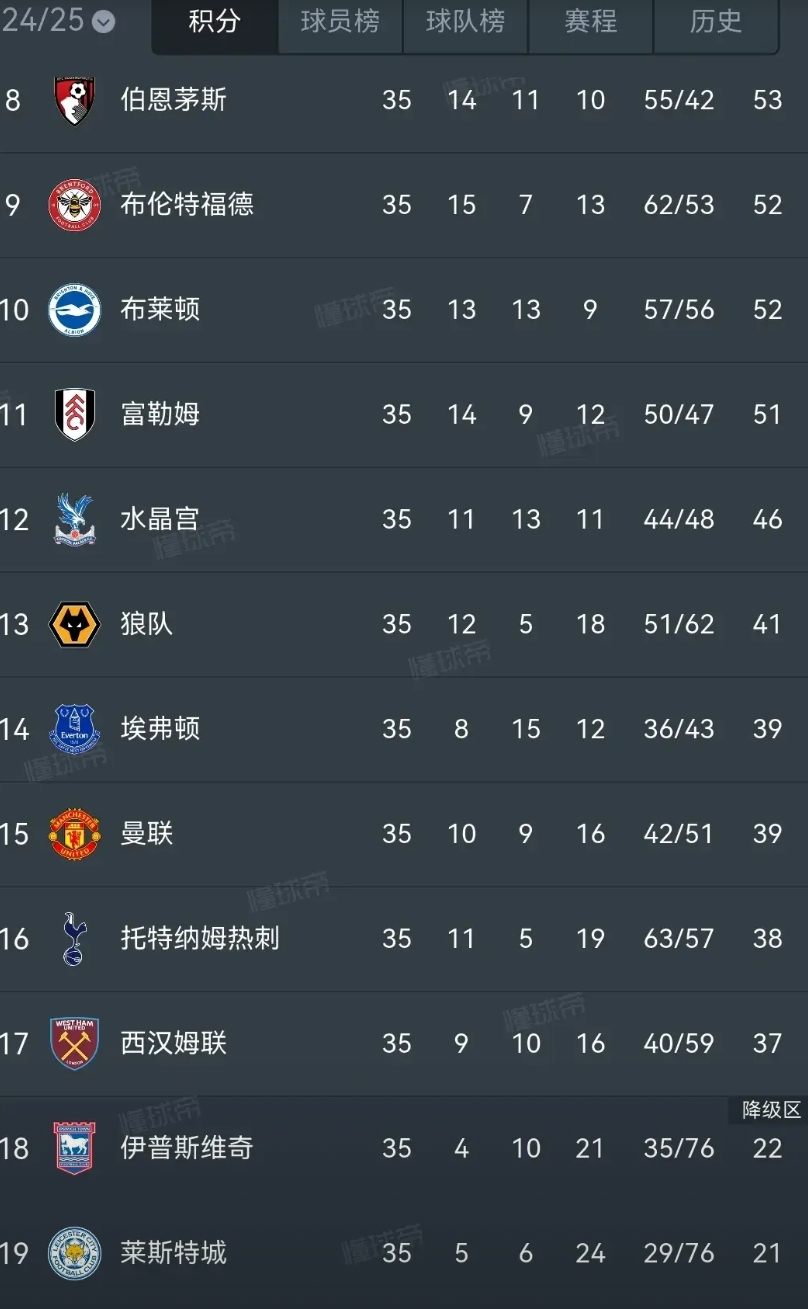Switch to the 球队榜 tab

(465, 21)
